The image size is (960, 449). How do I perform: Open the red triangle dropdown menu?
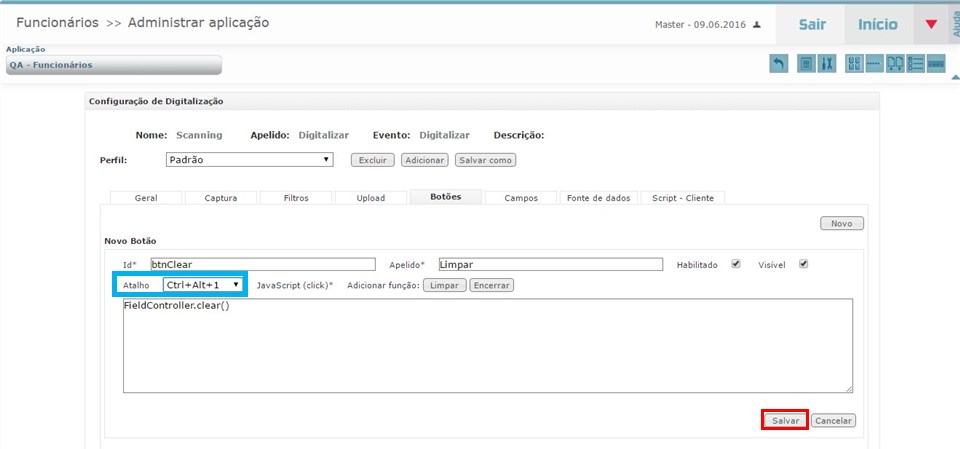coord(931,25)
